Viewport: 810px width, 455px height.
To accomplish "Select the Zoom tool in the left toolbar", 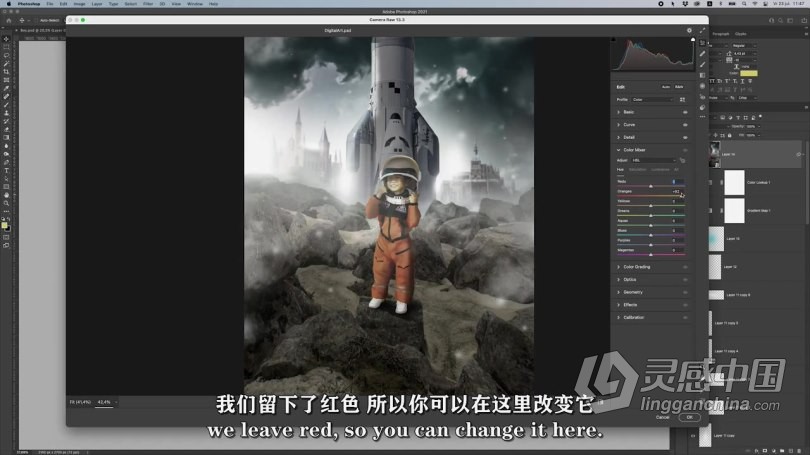I will pyautogui.click(x=6, y=203).
